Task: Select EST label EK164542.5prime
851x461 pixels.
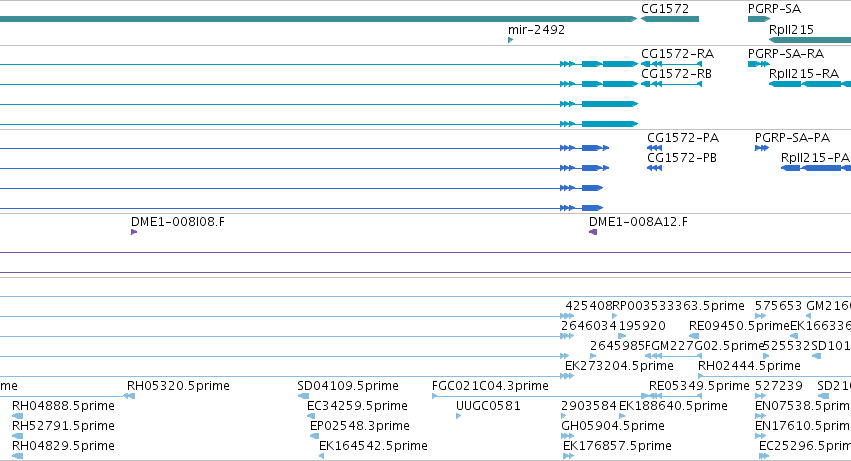Action: (x=373, y=446)
